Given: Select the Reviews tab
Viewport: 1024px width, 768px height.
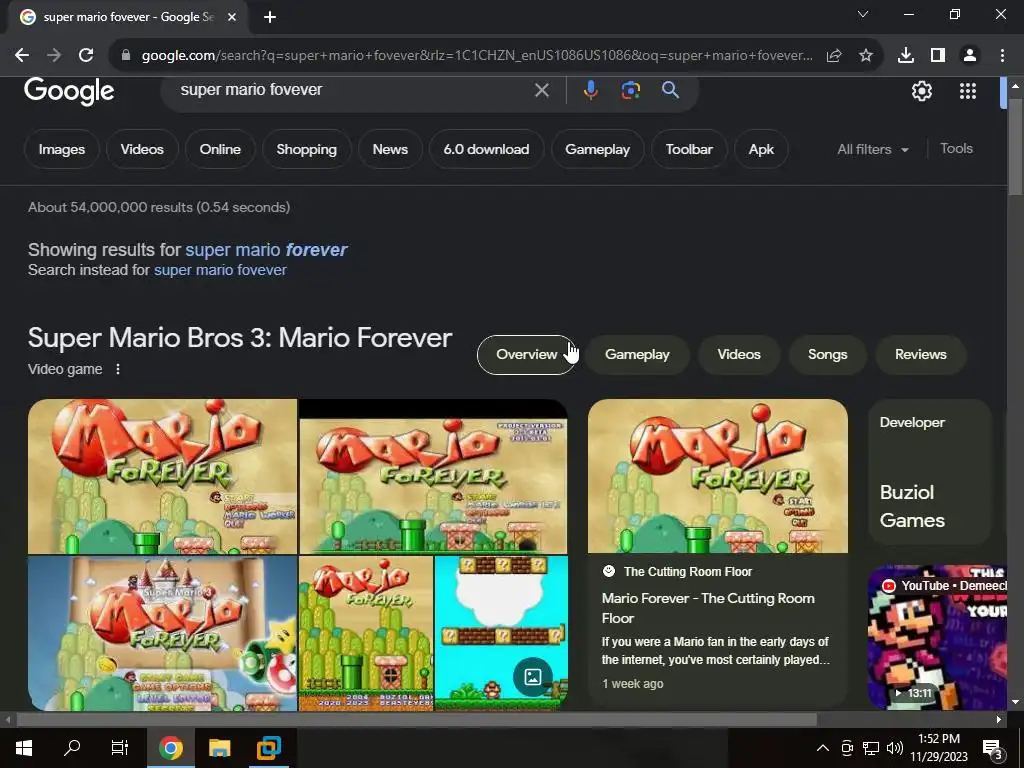Looking at the screenshot, I should (x=920, y=354).
